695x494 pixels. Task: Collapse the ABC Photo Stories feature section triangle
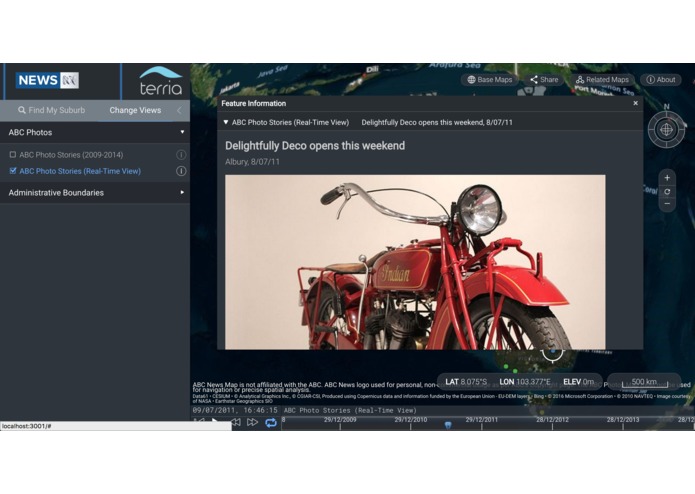[226, 122]
